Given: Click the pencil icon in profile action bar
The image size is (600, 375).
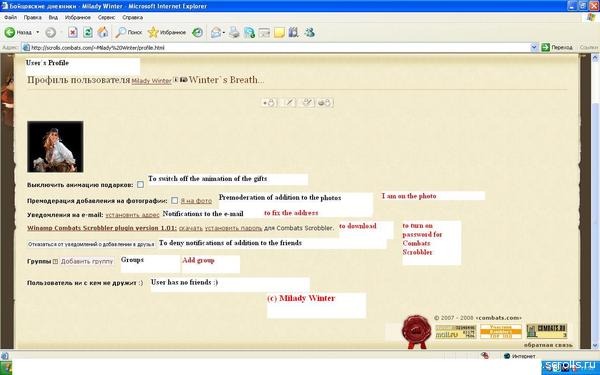Looking at the screenshot, I should (289, 103).
